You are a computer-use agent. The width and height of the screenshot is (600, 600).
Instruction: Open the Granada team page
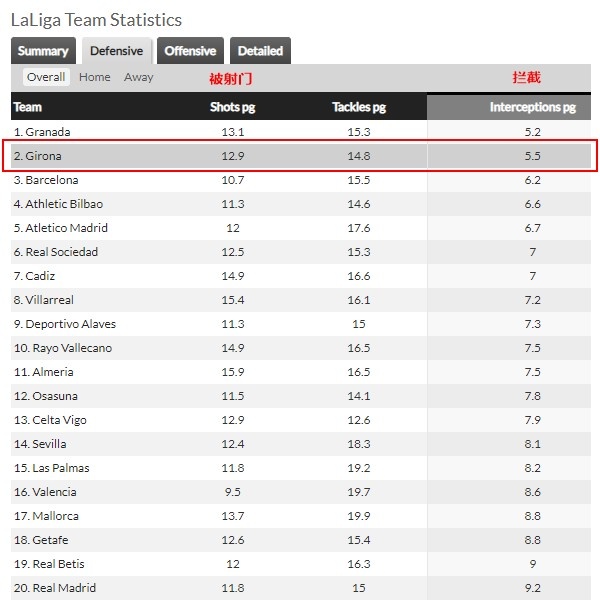pyautogui.click(x=48, y=132)
